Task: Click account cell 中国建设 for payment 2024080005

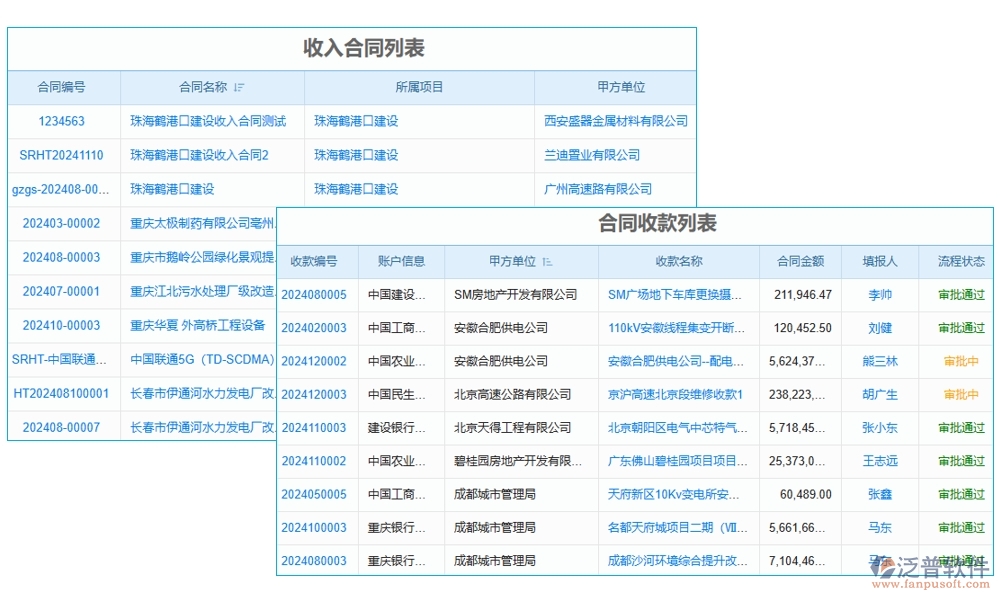Action: 393,294
